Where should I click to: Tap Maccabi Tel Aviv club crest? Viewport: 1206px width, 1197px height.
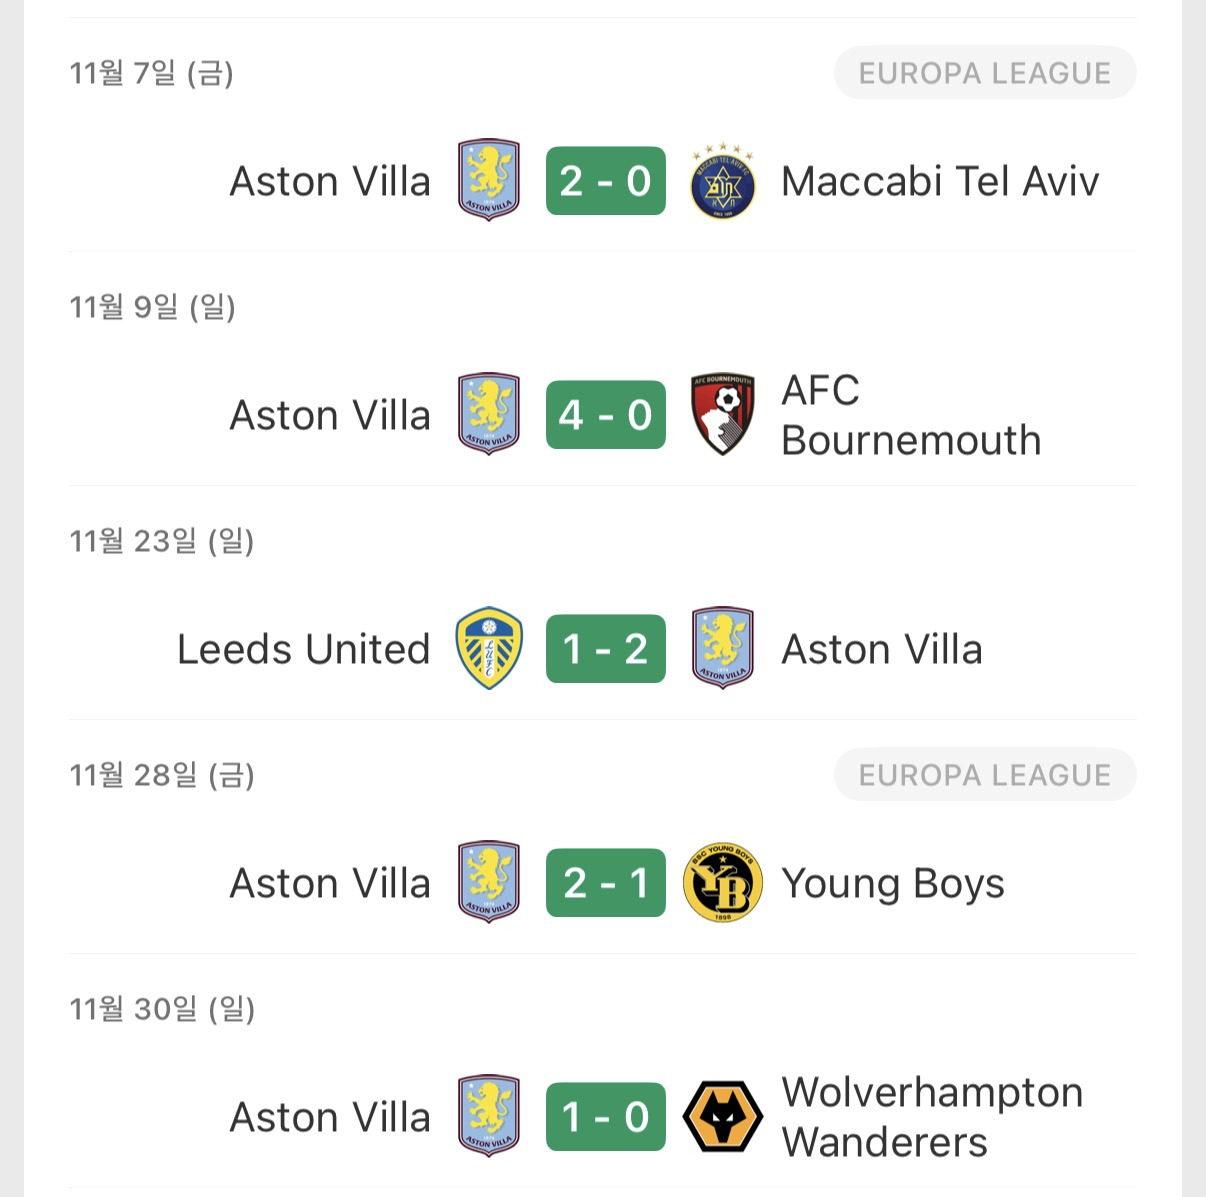pyautogui.click(x=722, y=181)
